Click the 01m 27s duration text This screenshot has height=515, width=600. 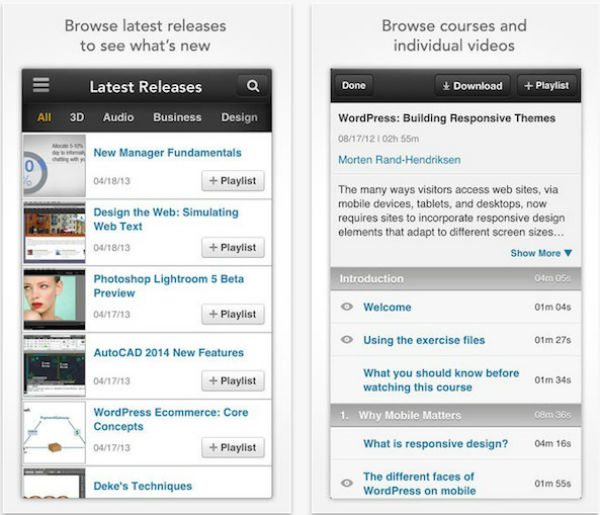(553, 340)
